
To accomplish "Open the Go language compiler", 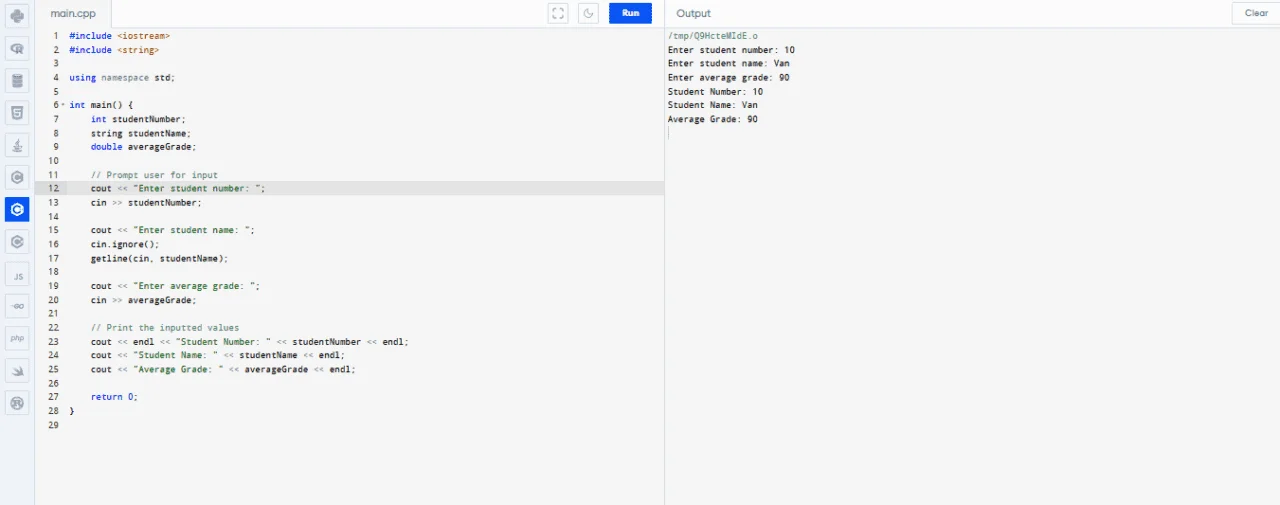I will click(x=17, y=306).
